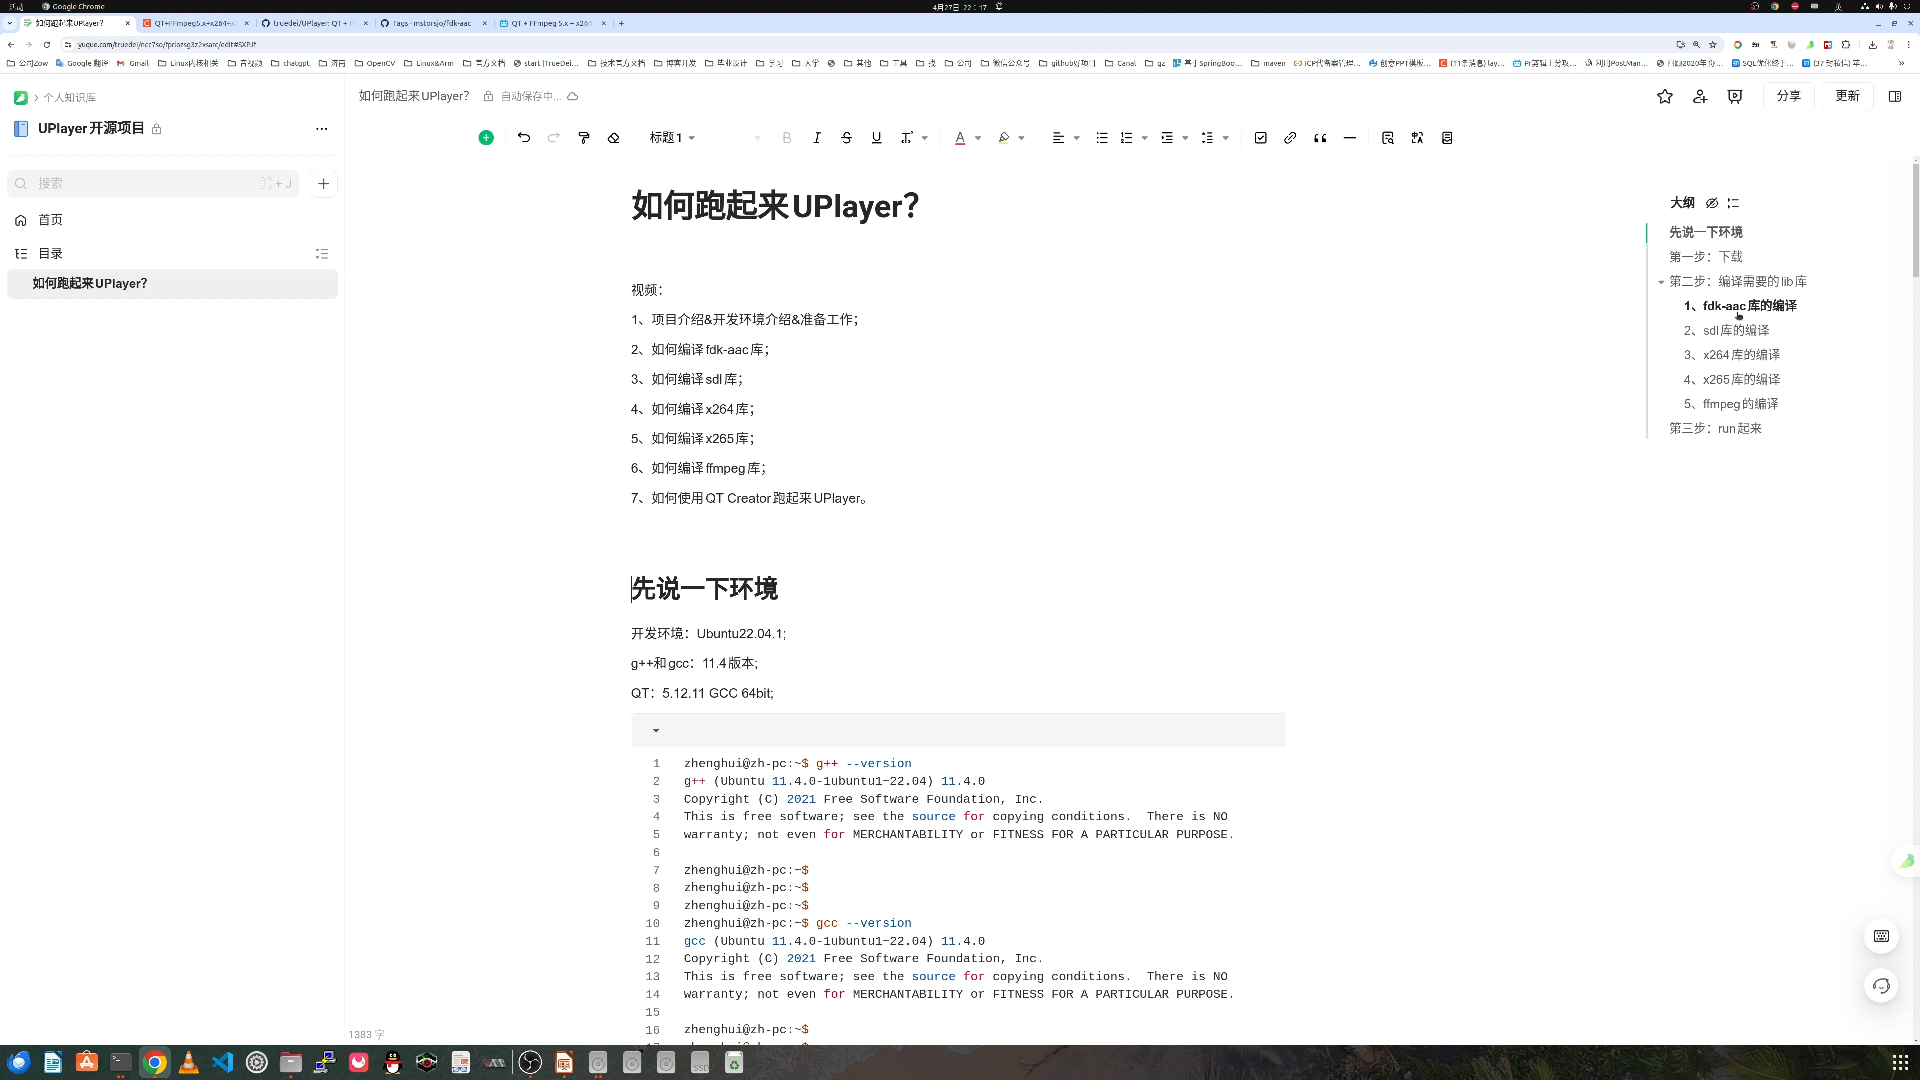
Task: Open the help support floating button
Action: [x=1881, y=986]
